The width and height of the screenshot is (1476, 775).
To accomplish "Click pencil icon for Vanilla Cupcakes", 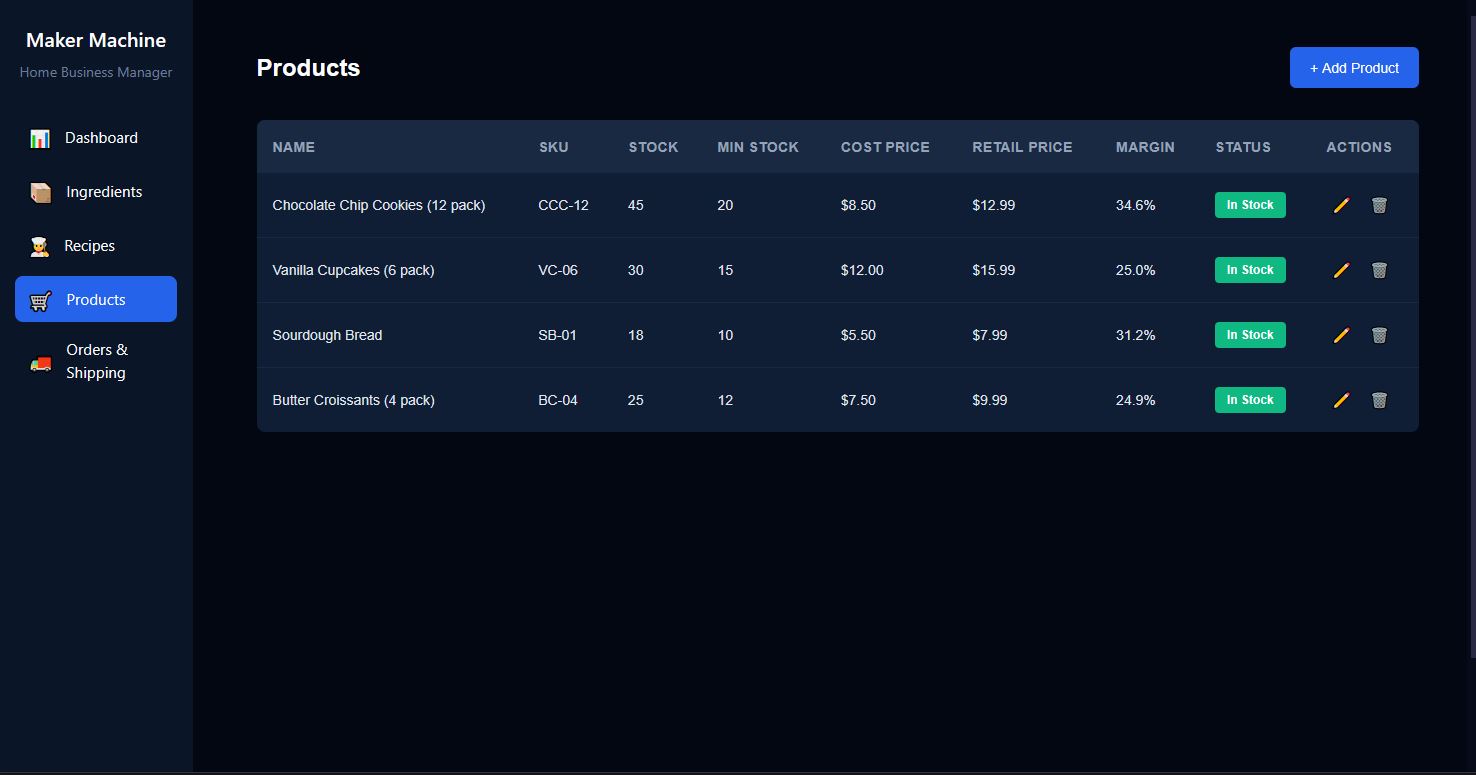I will coord(1341,270).
